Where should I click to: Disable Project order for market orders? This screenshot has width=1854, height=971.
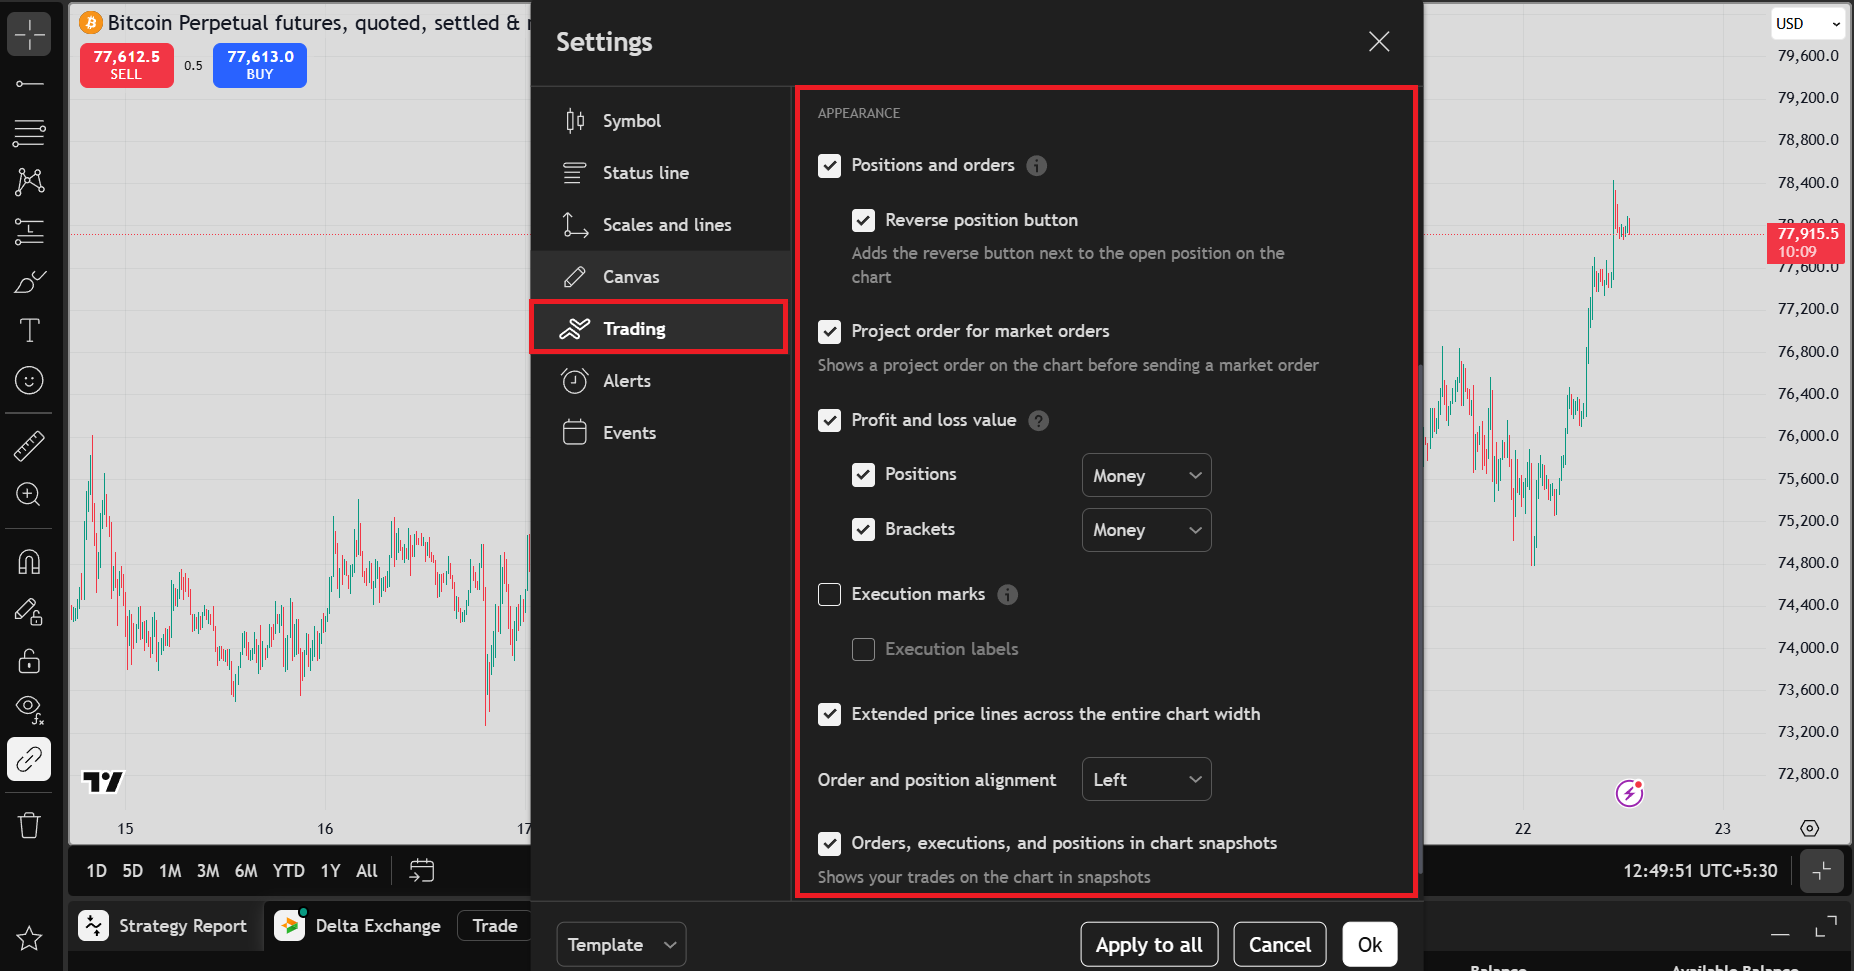(x=829, y=332)
